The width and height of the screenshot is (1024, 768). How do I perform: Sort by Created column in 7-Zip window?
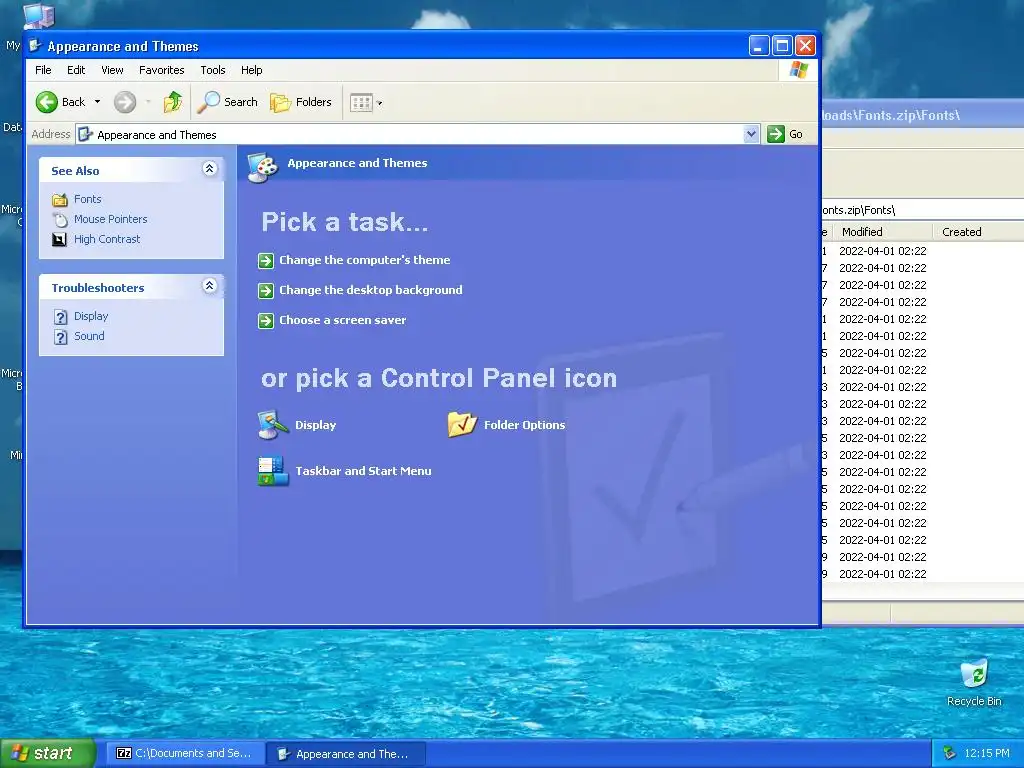[961, 232]
